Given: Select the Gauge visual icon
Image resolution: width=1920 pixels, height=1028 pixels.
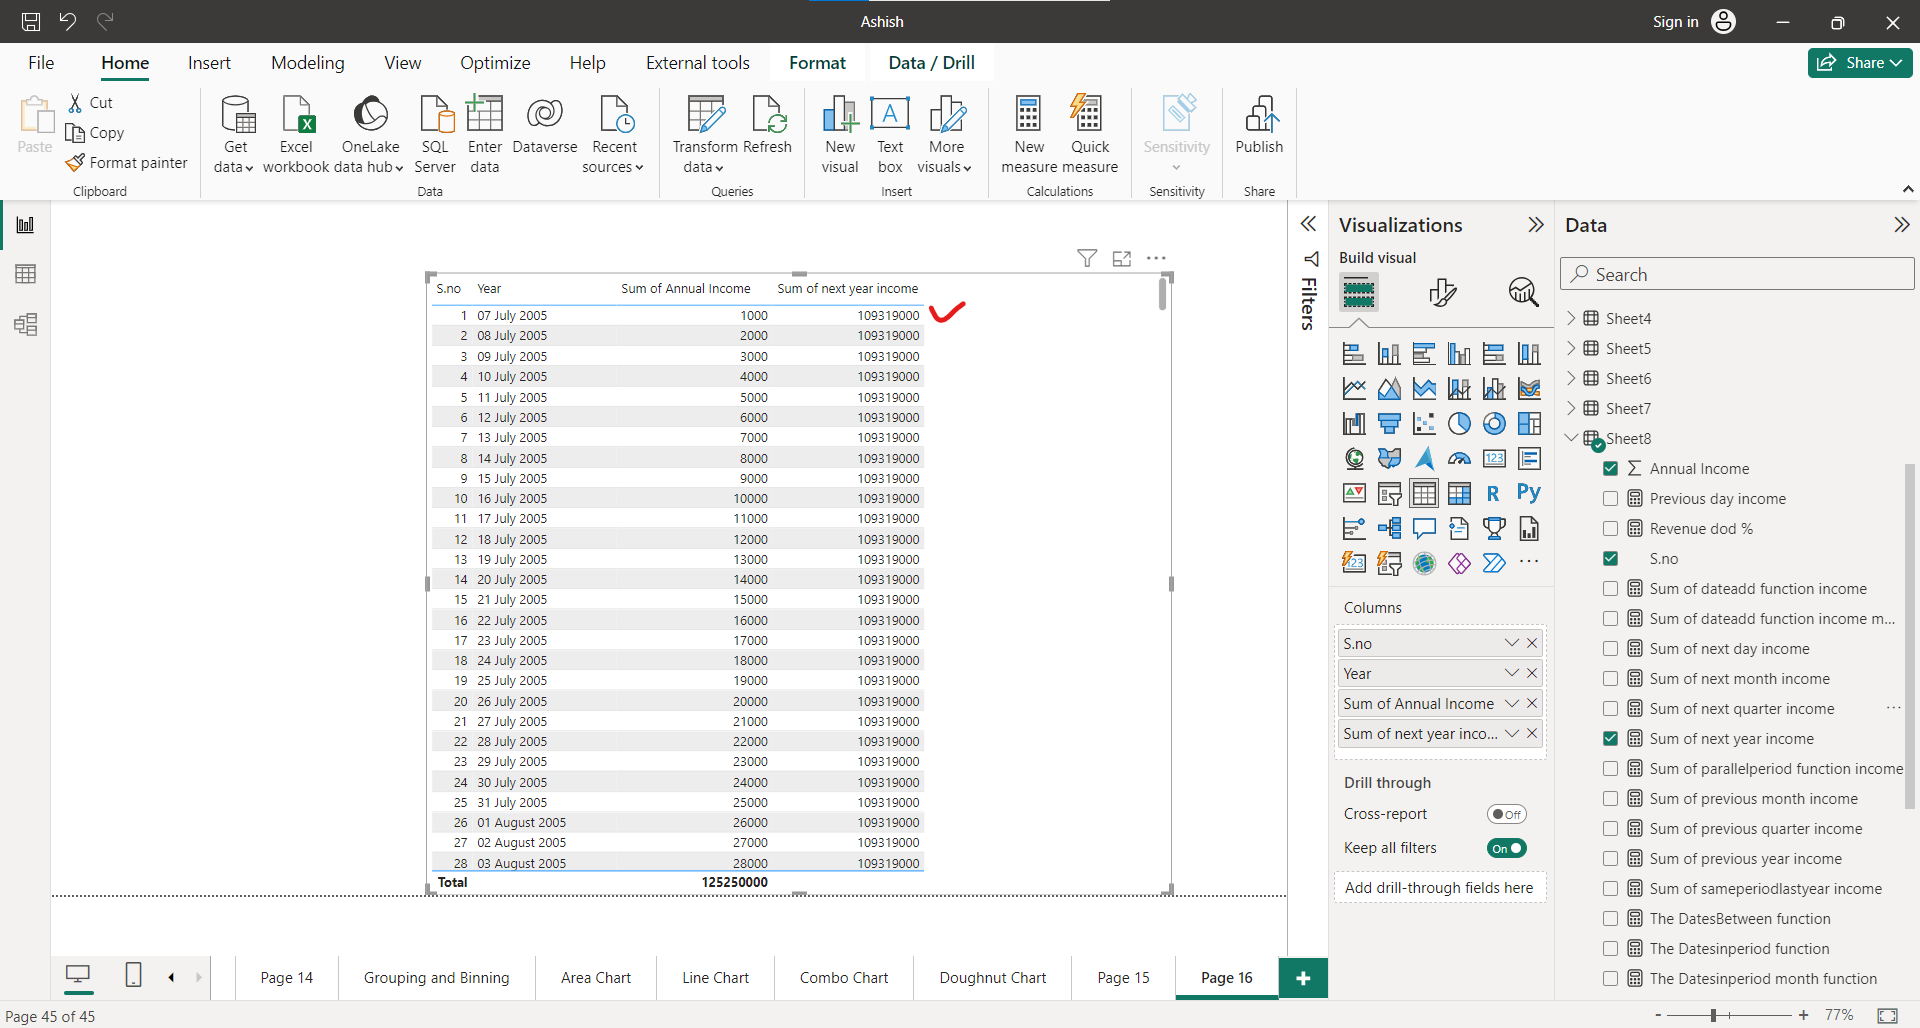Looking at the screenshot, I should pos(1459,458).
